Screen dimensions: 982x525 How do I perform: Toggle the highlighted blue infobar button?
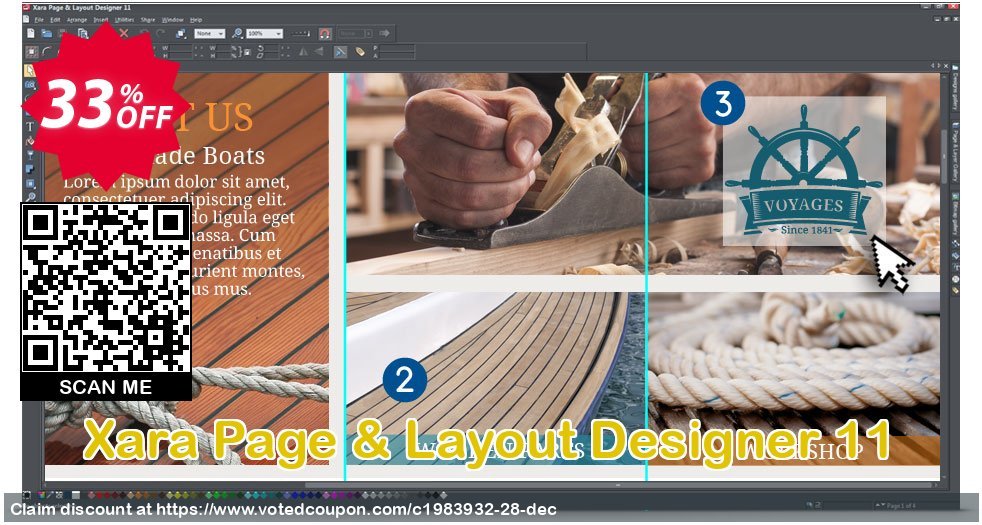coord(340,52)
